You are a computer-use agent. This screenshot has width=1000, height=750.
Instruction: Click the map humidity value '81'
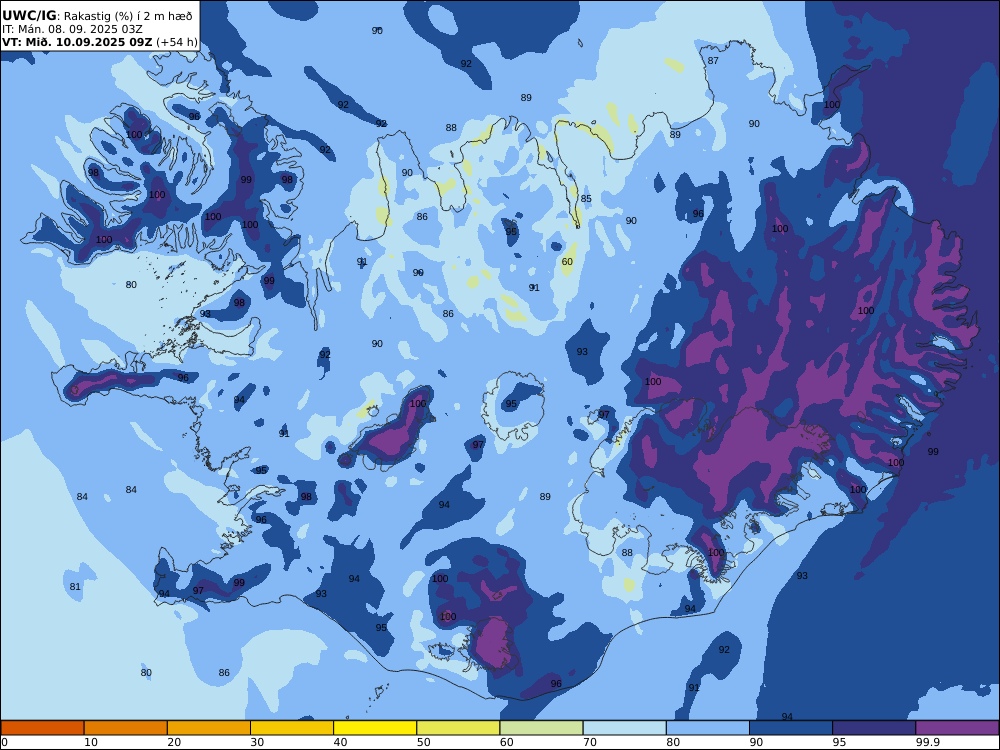click(x=75, y=586)
